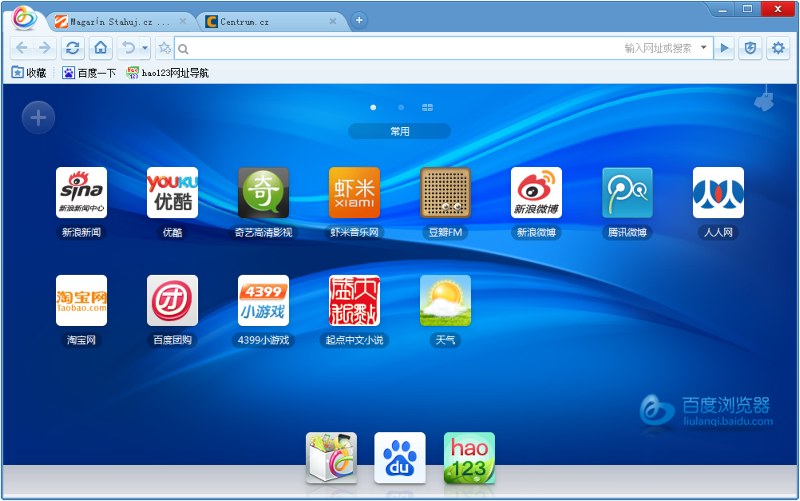Viewport: 800px width, 501px height.
Task: Go forward using the right arrow
Action: point(45,48)
